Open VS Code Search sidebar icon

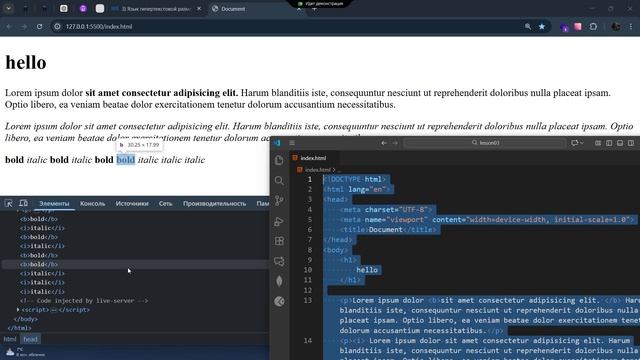279,180
